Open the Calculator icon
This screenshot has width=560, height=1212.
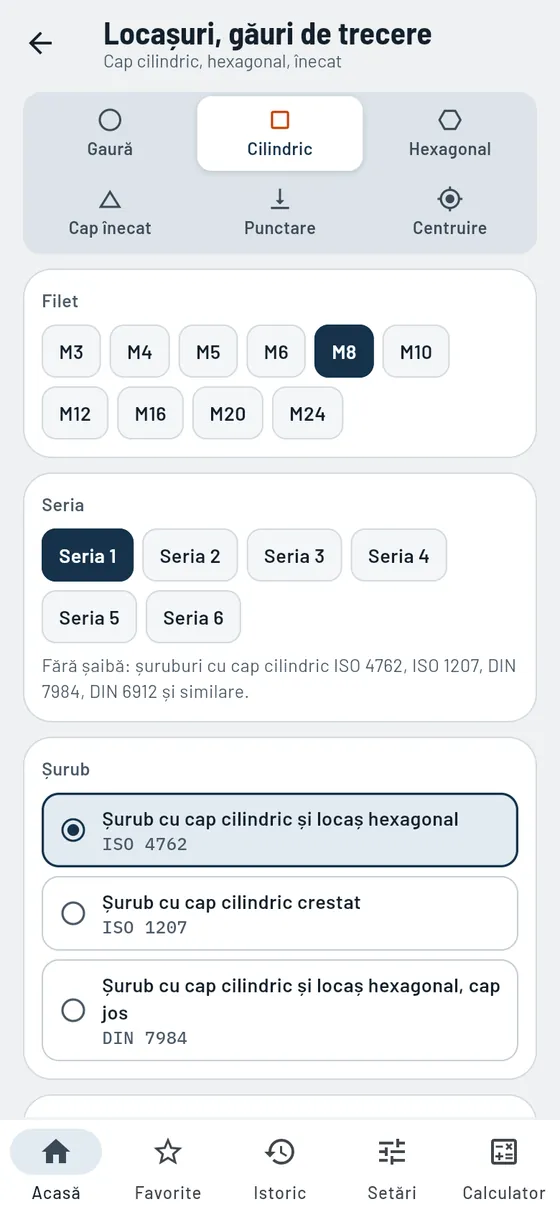[504, 1152]
